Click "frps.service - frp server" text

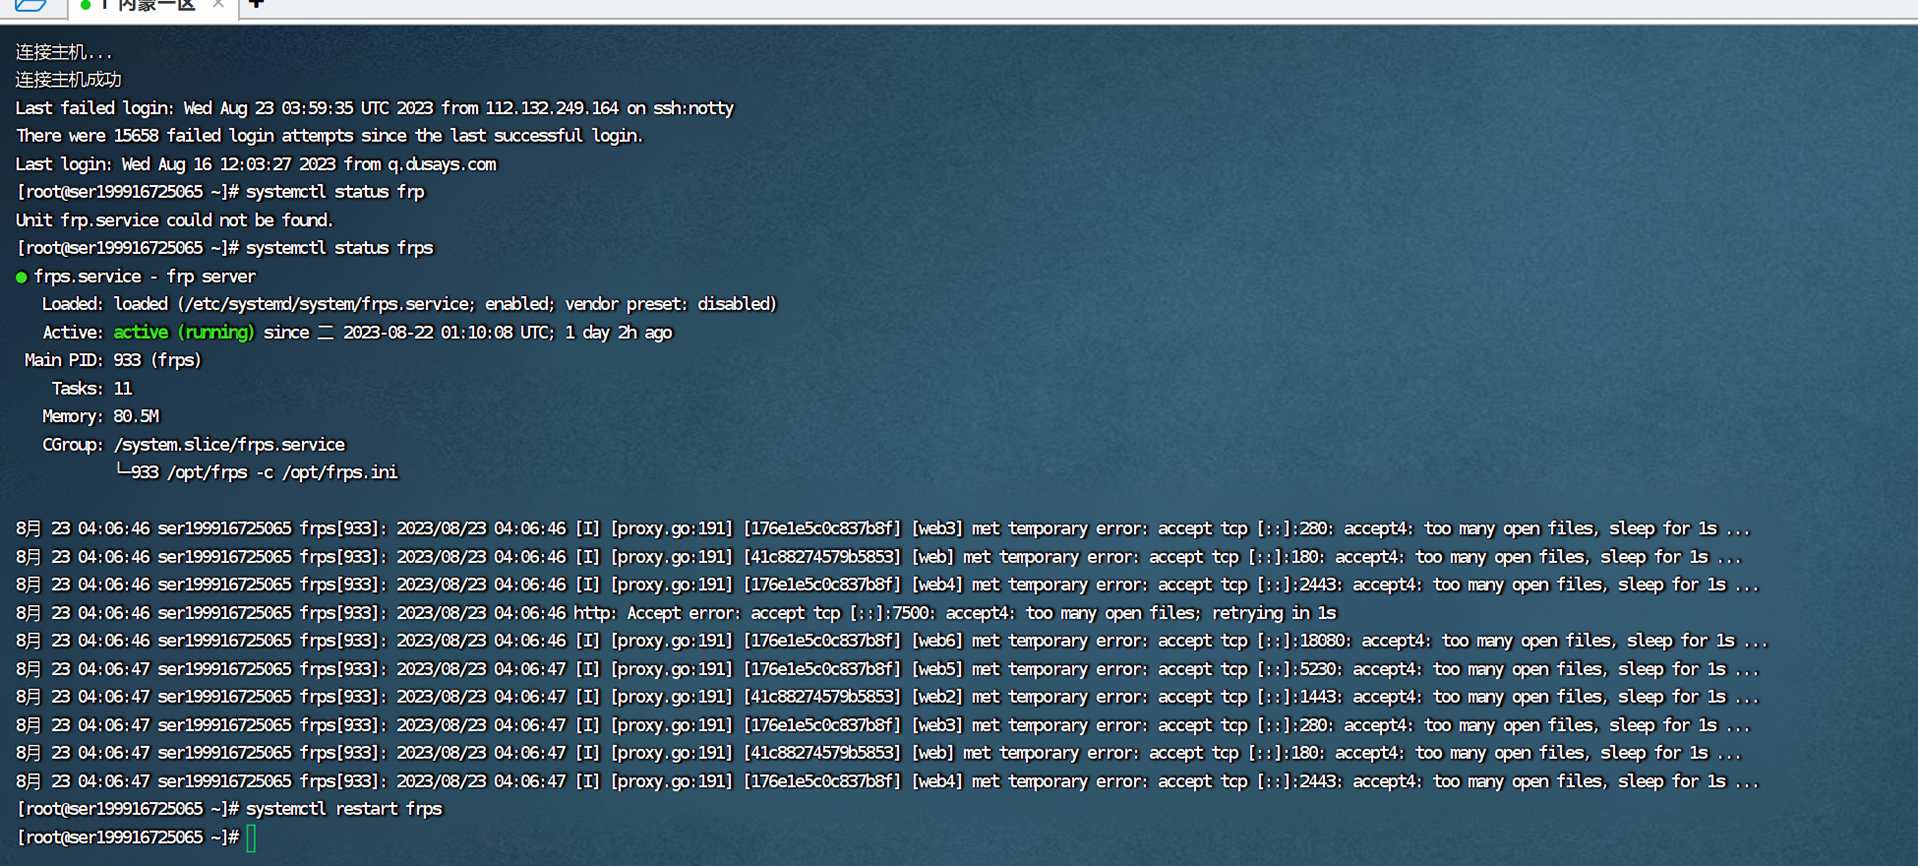click(145, 276)
